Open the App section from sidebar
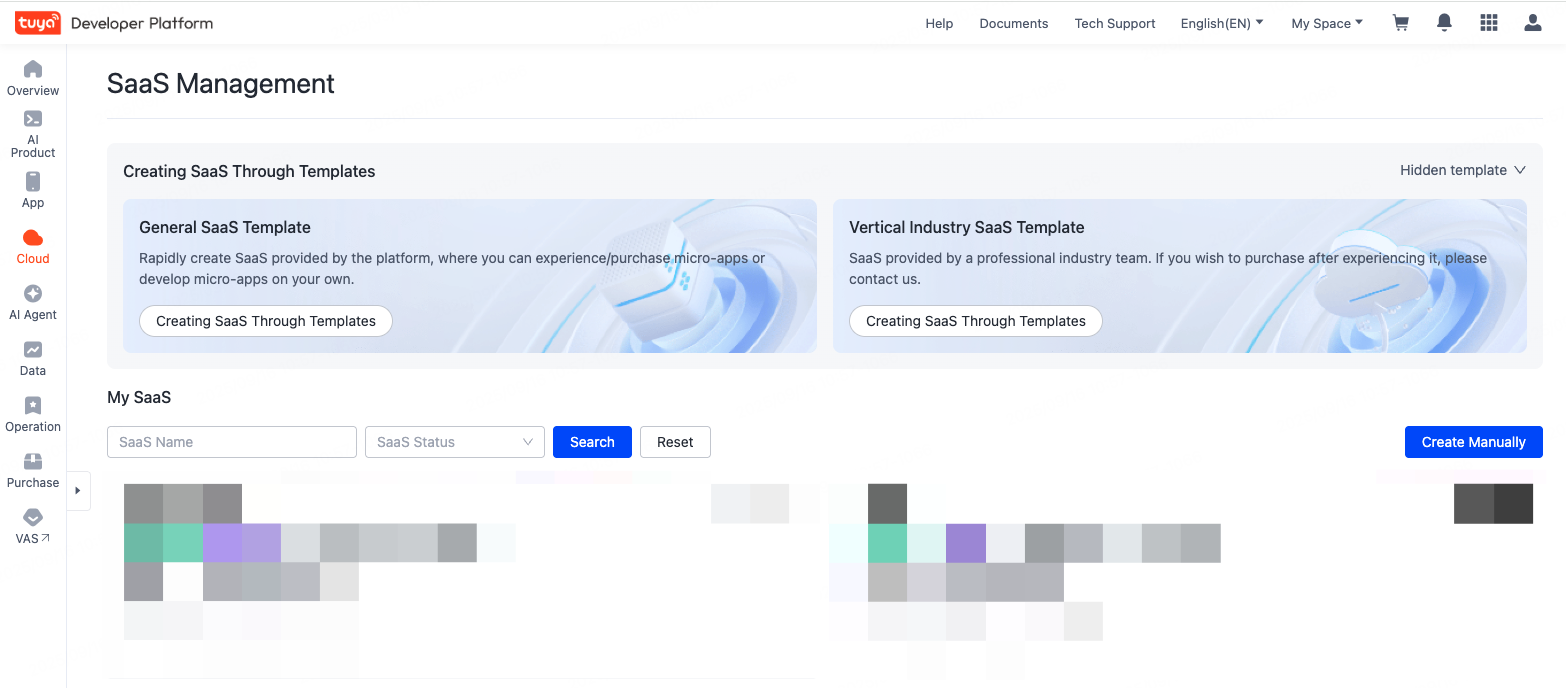1566x688 pixels. tap(32, 190)
